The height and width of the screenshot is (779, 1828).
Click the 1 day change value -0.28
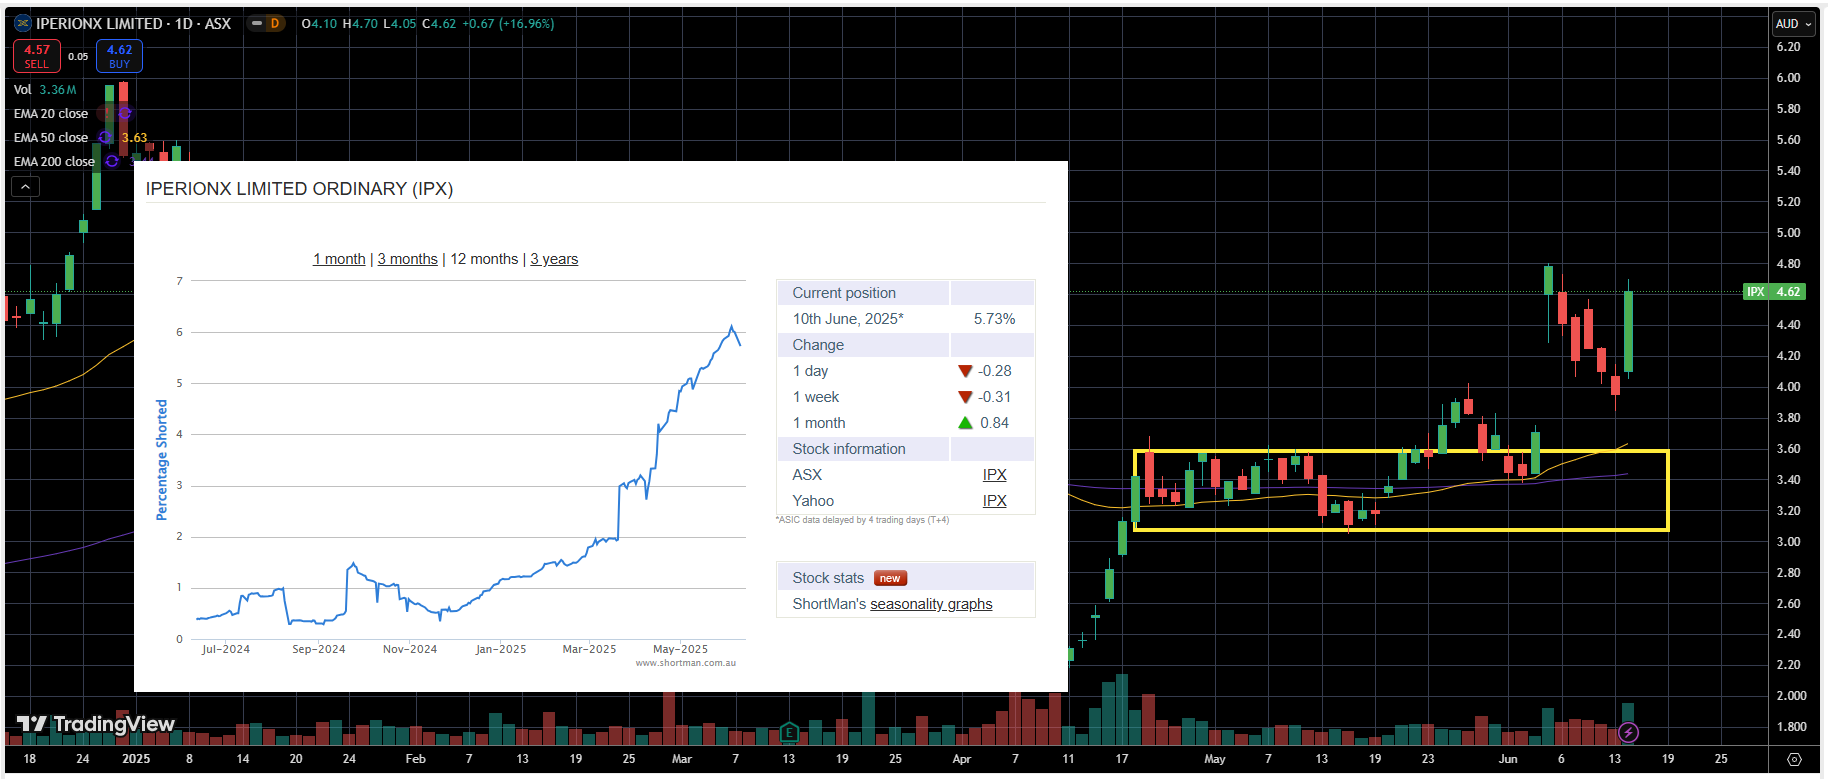point(995,371)
